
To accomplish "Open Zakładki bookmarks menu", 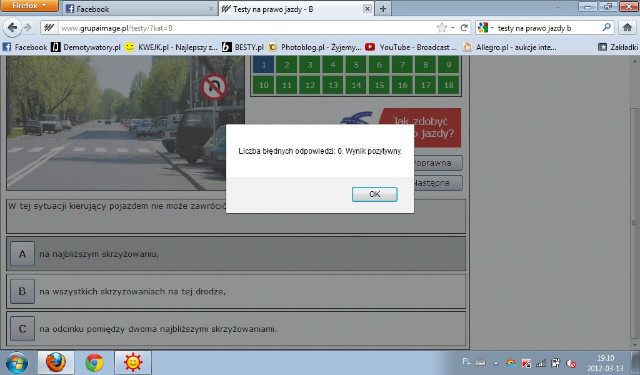I will 618,47.
